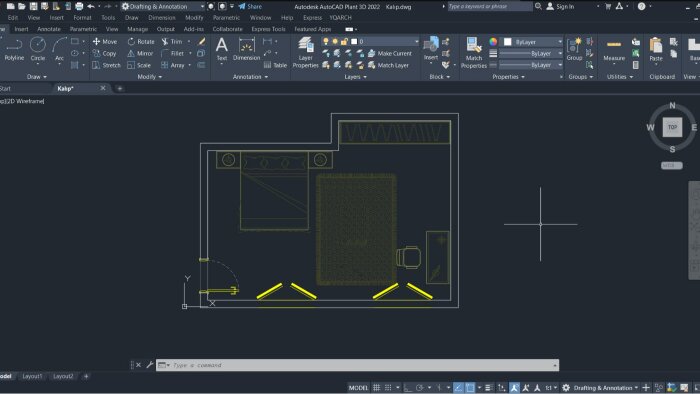The width and height of the screenshot is (700, 394).
Task: Activate Match Properties tool
Action: tap(474, 53)
